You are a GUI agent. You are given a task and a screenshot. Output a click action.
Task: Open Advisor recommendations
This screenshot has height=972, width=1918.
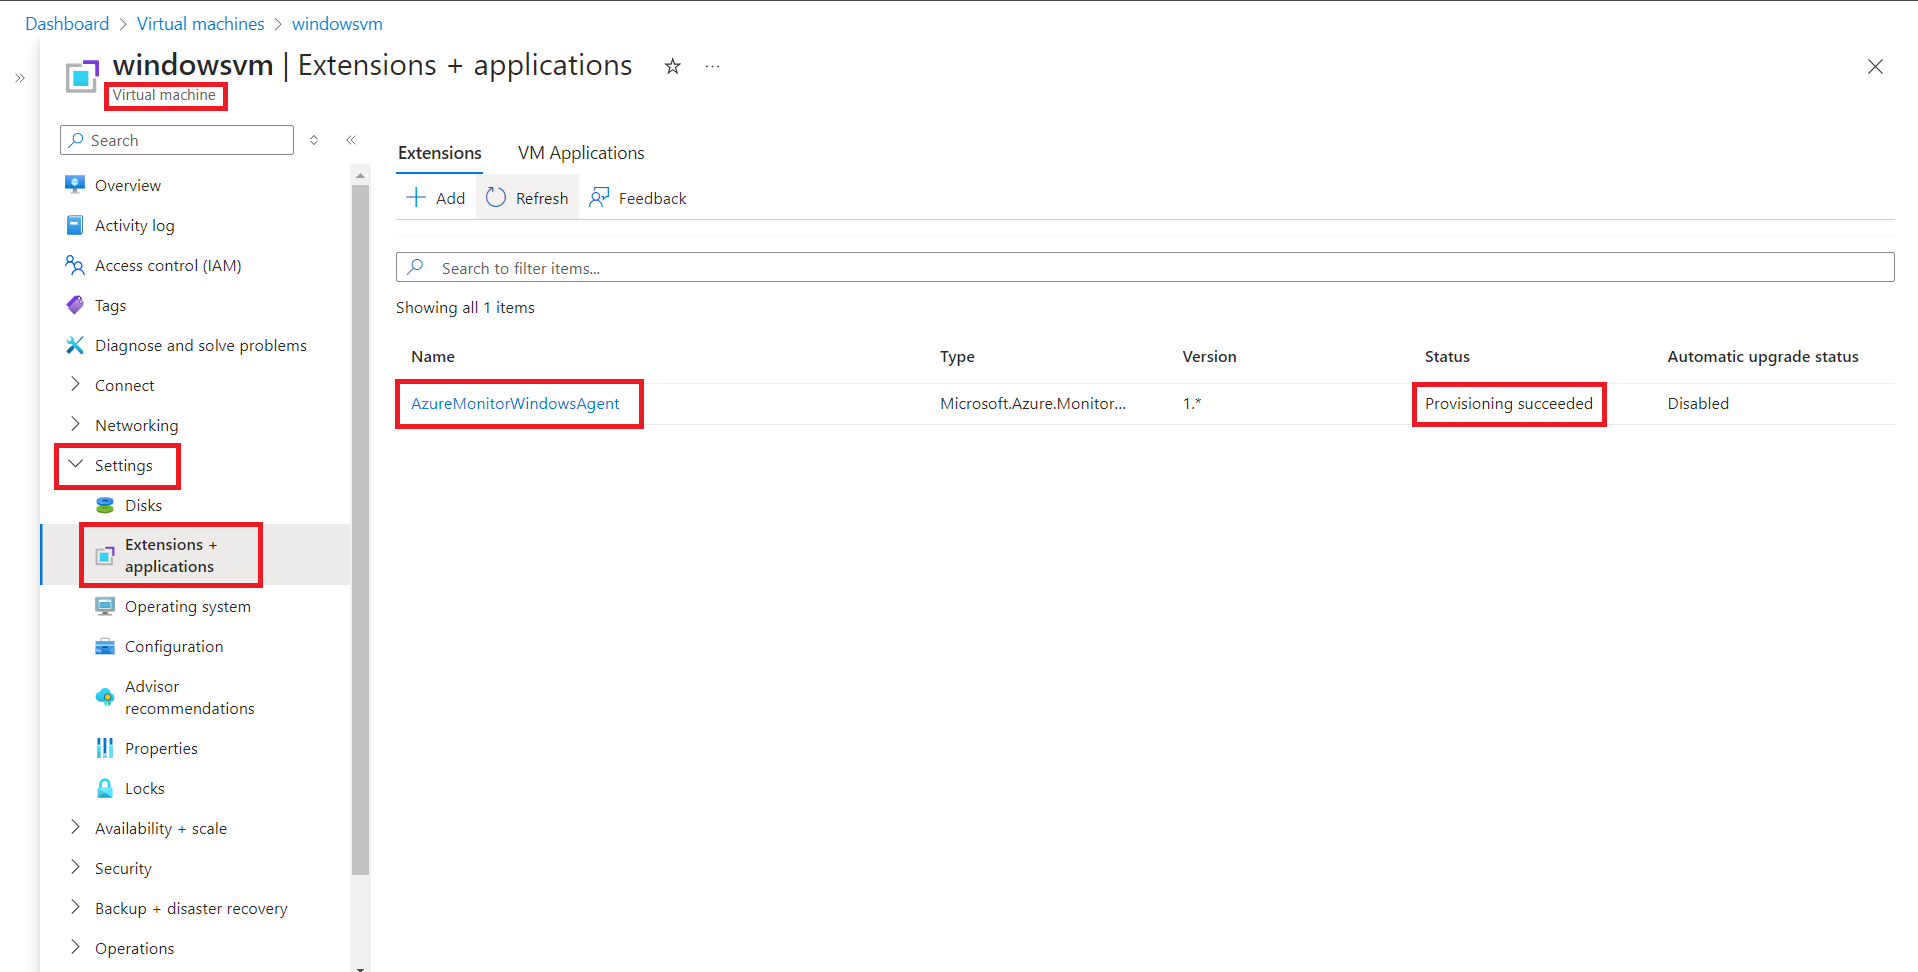(x=190, y=697)
